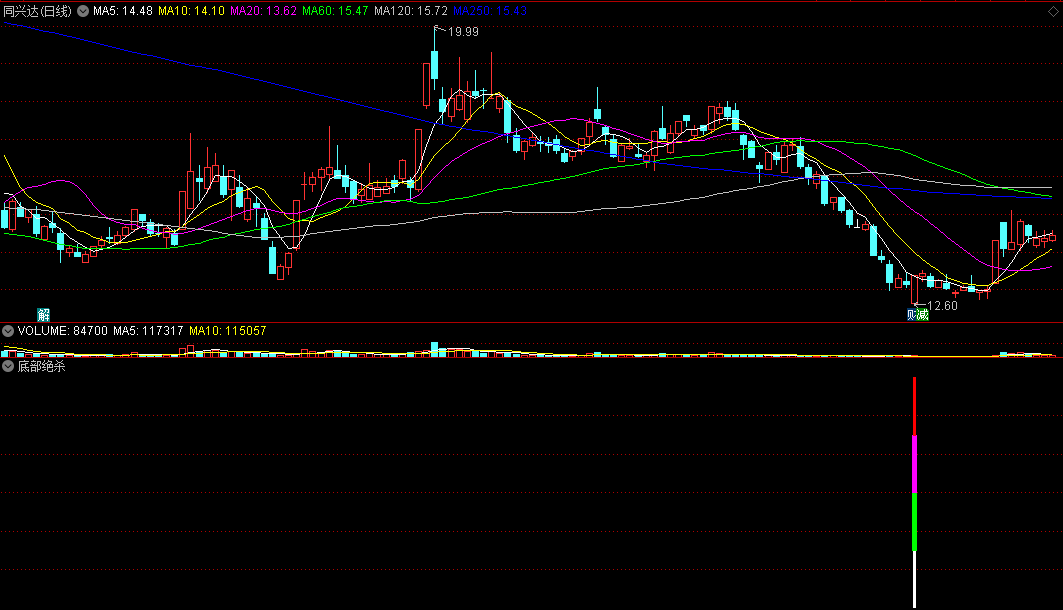The width and height of the screenshot is (1063, 610).
Task: Click the MA10: 14.10 label
Action: [191, 11]
